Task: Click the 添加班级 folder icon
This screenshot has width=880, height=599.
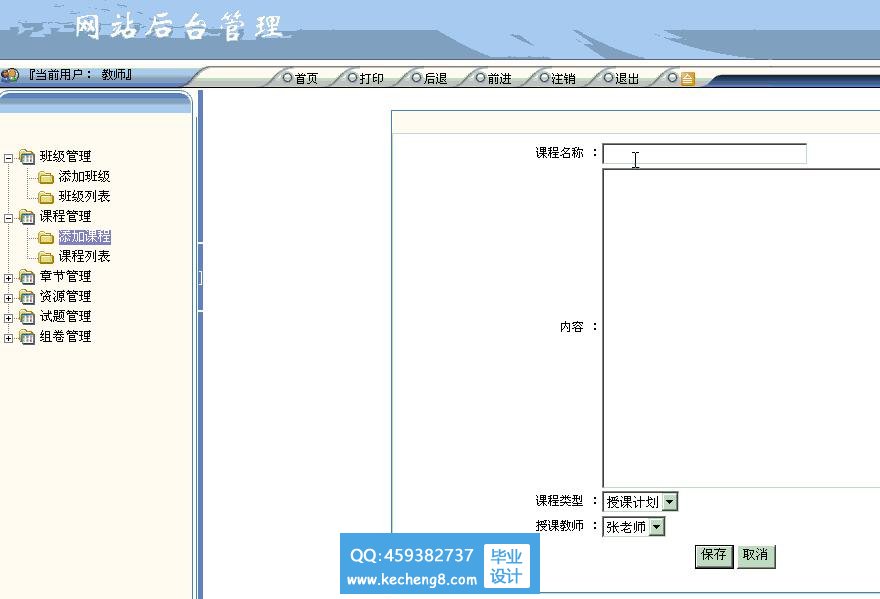Action: [46, 178]
